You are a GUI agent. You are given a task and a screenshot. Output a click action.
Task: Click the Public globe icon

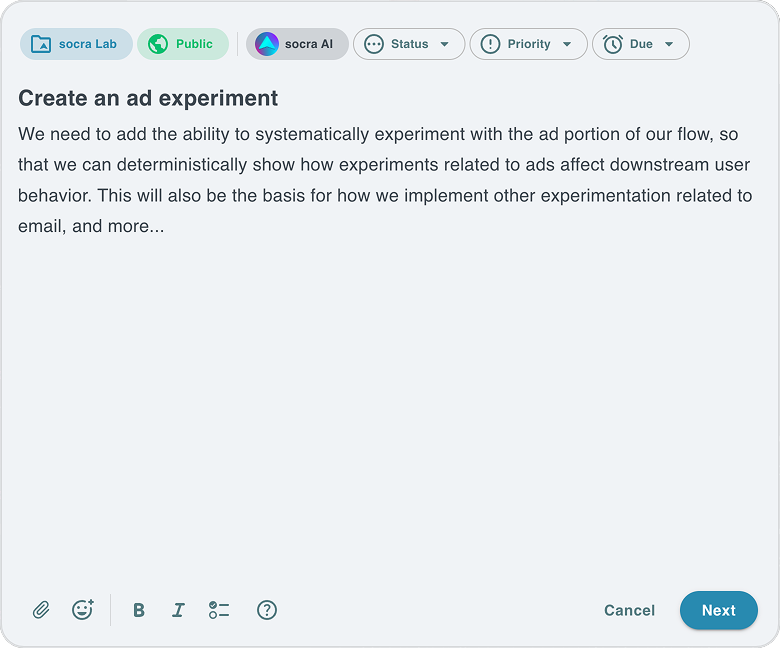click(x=158, y=44)
